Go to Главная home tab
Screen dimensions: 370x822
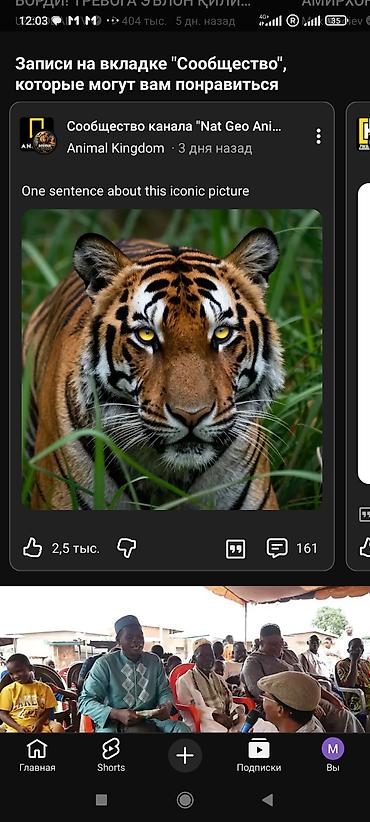(37, 756)
